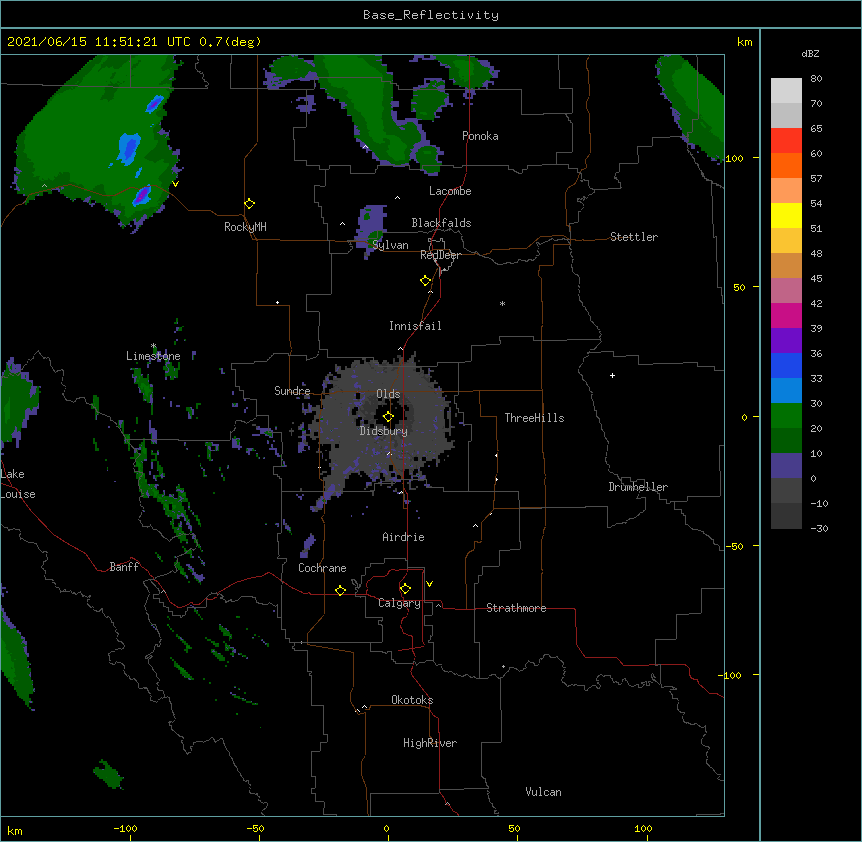Pick the red swatch between 65 and 60 dBZ
The image size is (862, 842).
pos(786,141)
